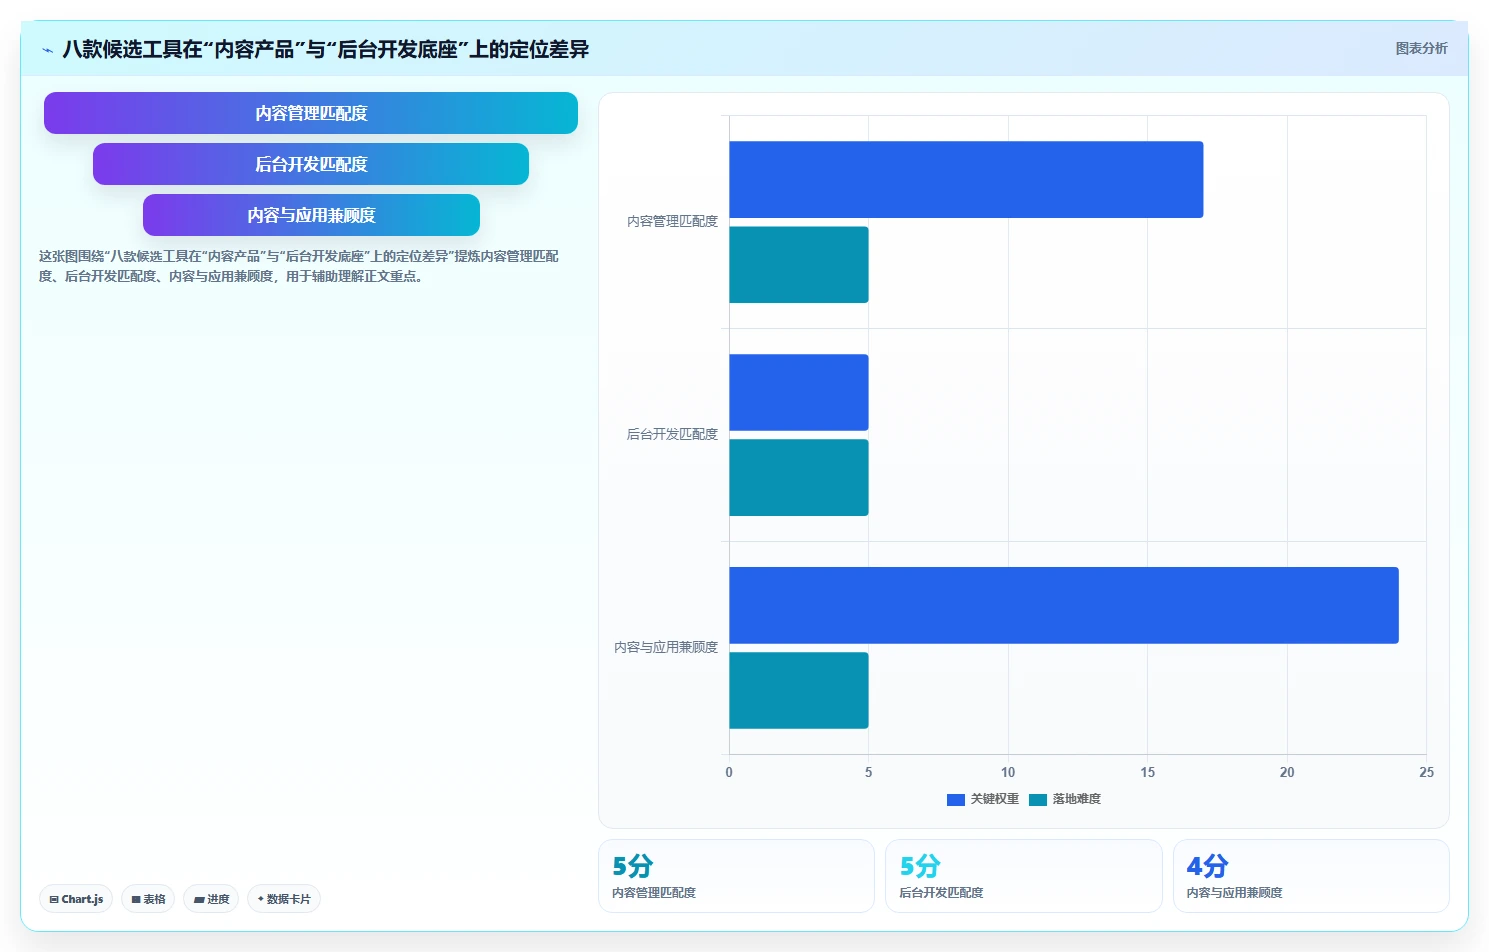Screen dimensions: 1489x952
Task: Click the x-axis tick value 10
Action: (1008, 772)
